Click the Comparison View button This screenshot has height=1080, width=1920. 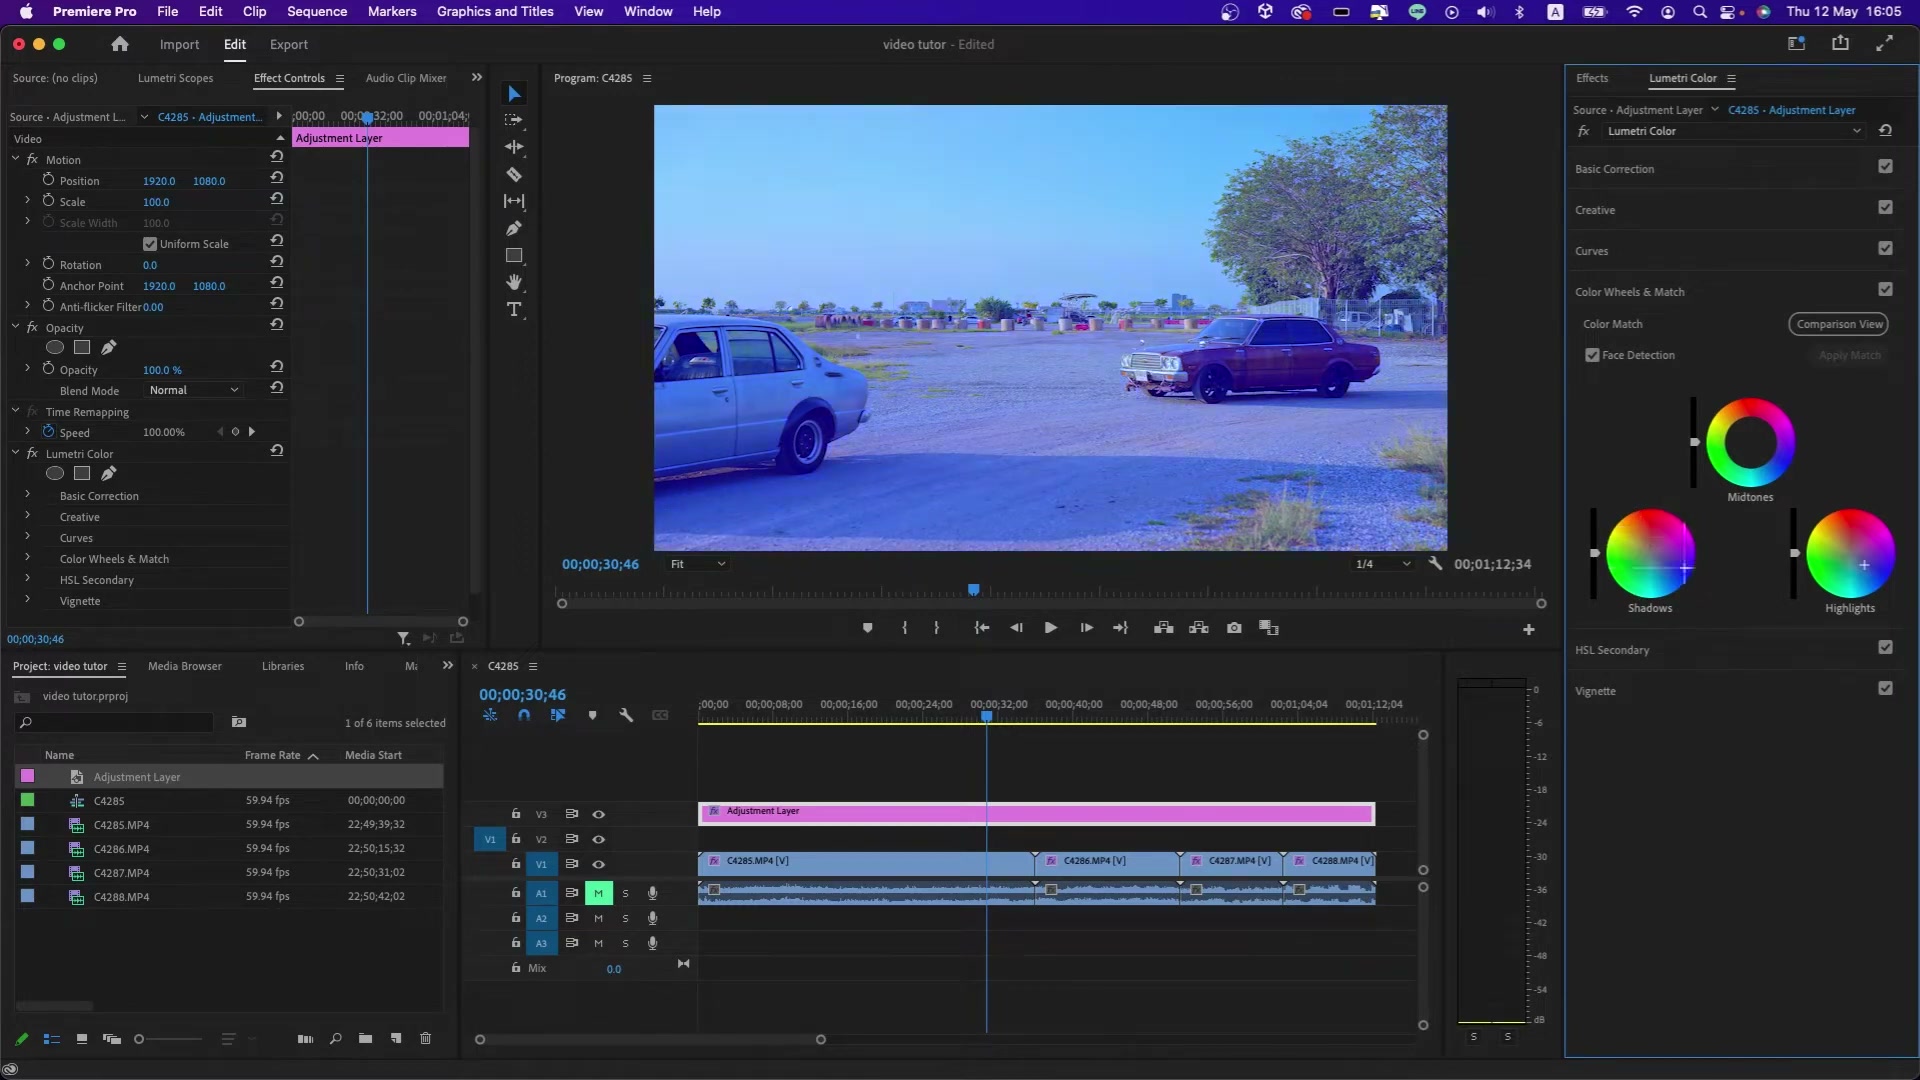1839,324
